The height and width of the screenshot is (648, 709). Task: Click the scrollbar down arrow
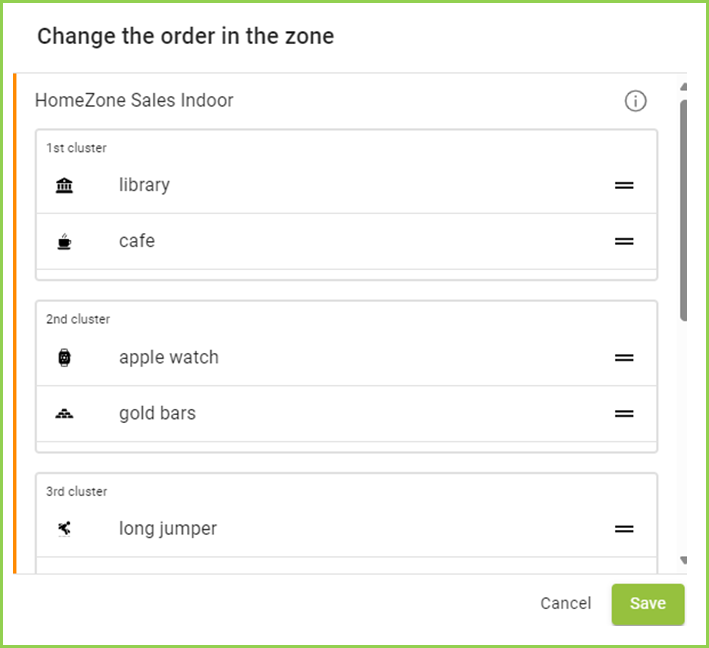coord(684,561)
